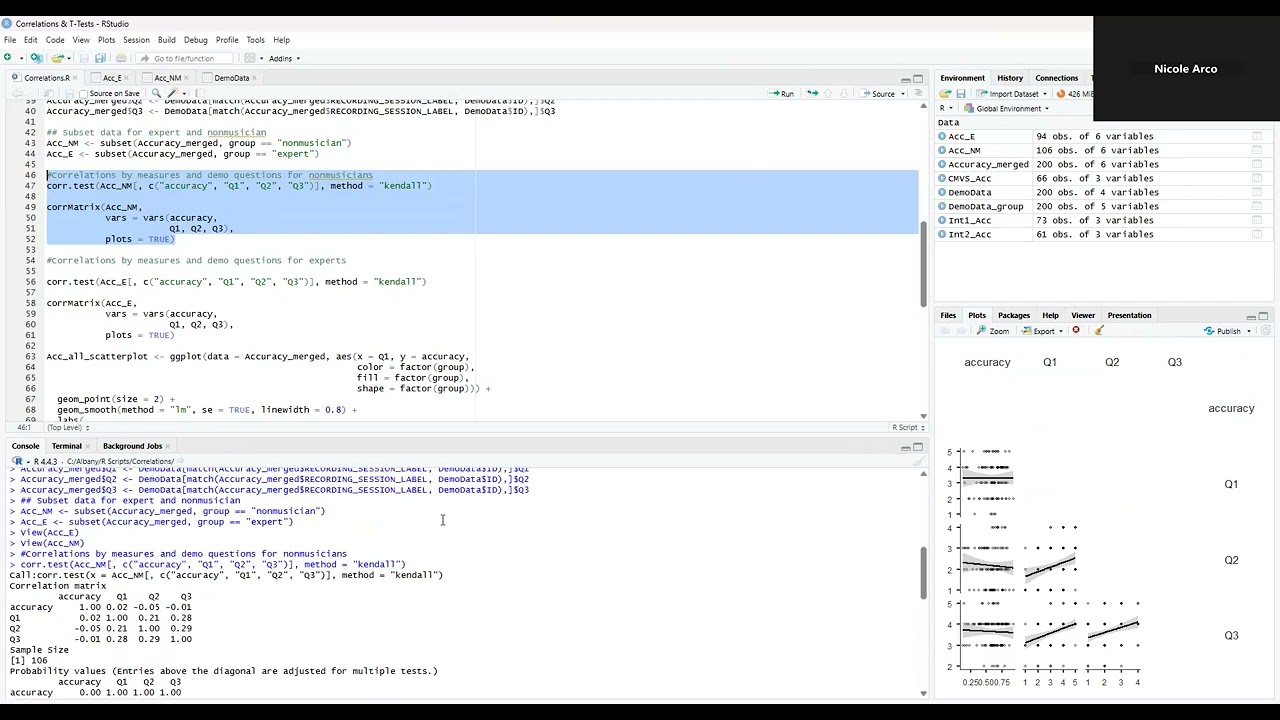1280x720 pixels.
Task: View Int2_Acc data table grid icon
Action: tap(1257, 234)
